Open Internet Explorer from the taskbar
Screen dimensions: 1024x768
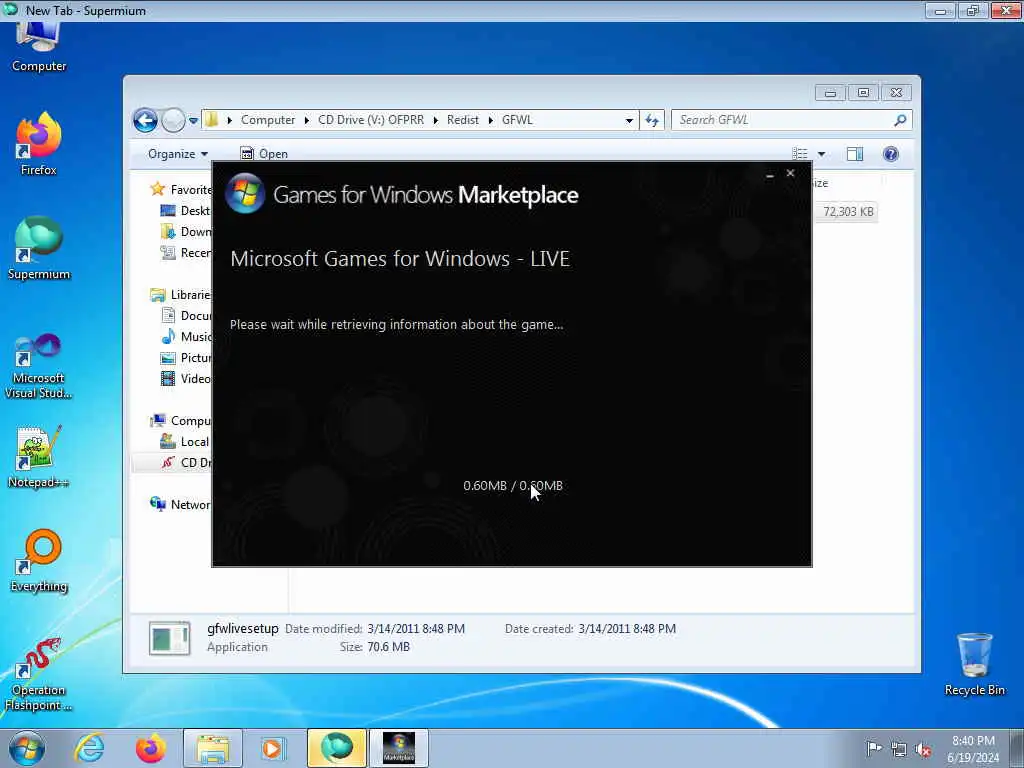[x=89, y=748]
